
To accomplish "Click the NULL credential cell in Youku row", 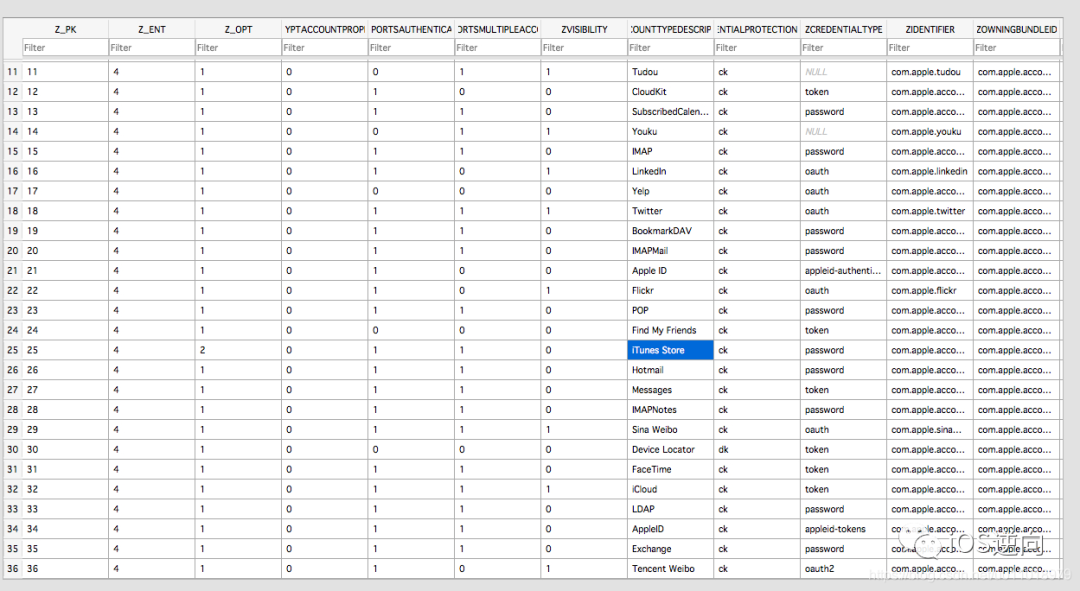I will point(843,132).
